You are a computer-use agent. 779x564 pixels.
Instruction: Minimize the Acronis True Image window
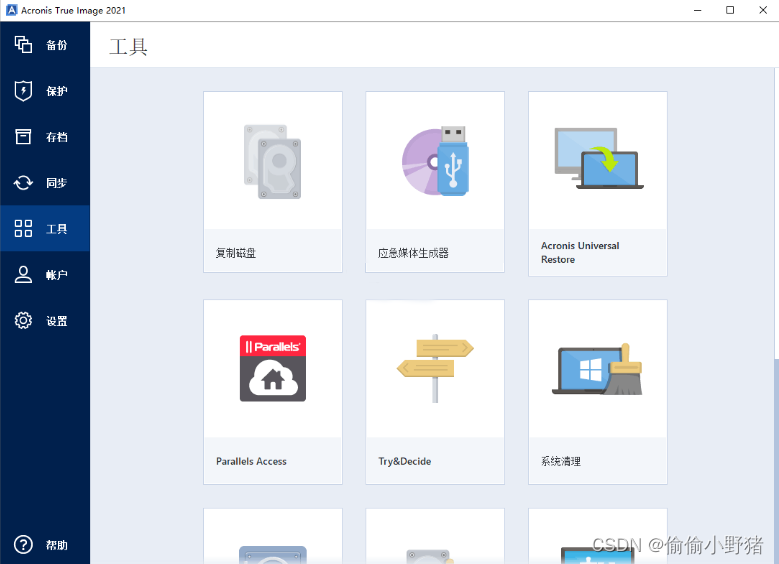[698, 10]
